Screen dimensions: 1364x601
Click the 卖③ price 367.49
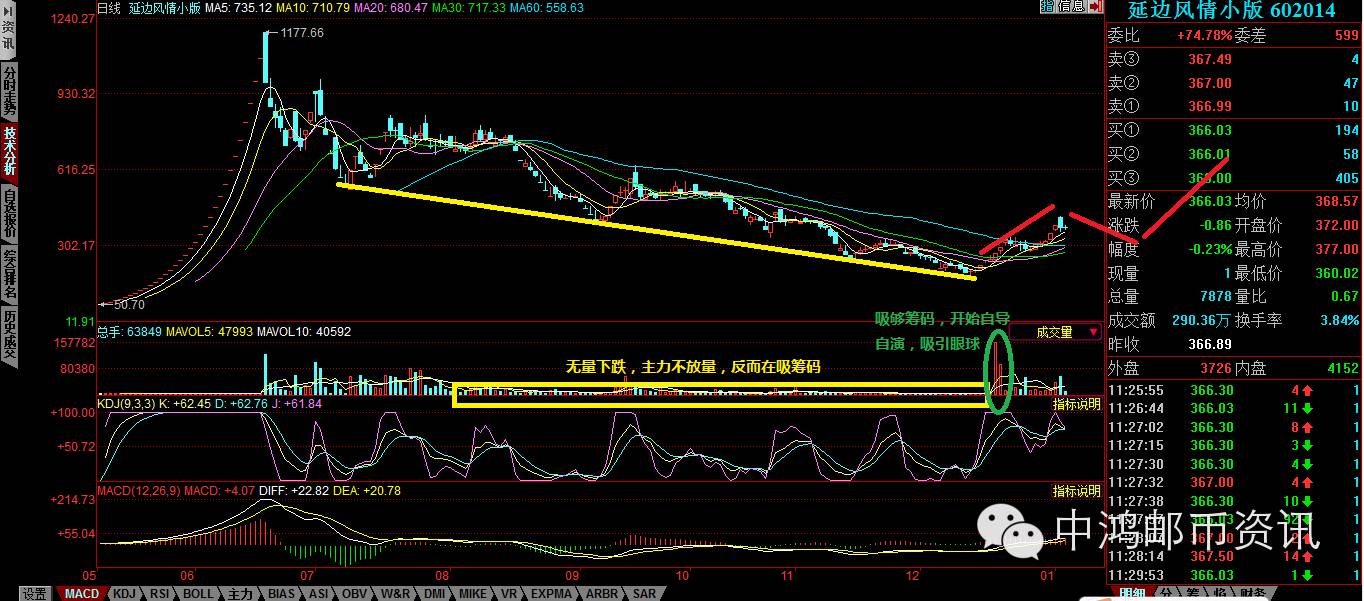(x=1209, y=59)
